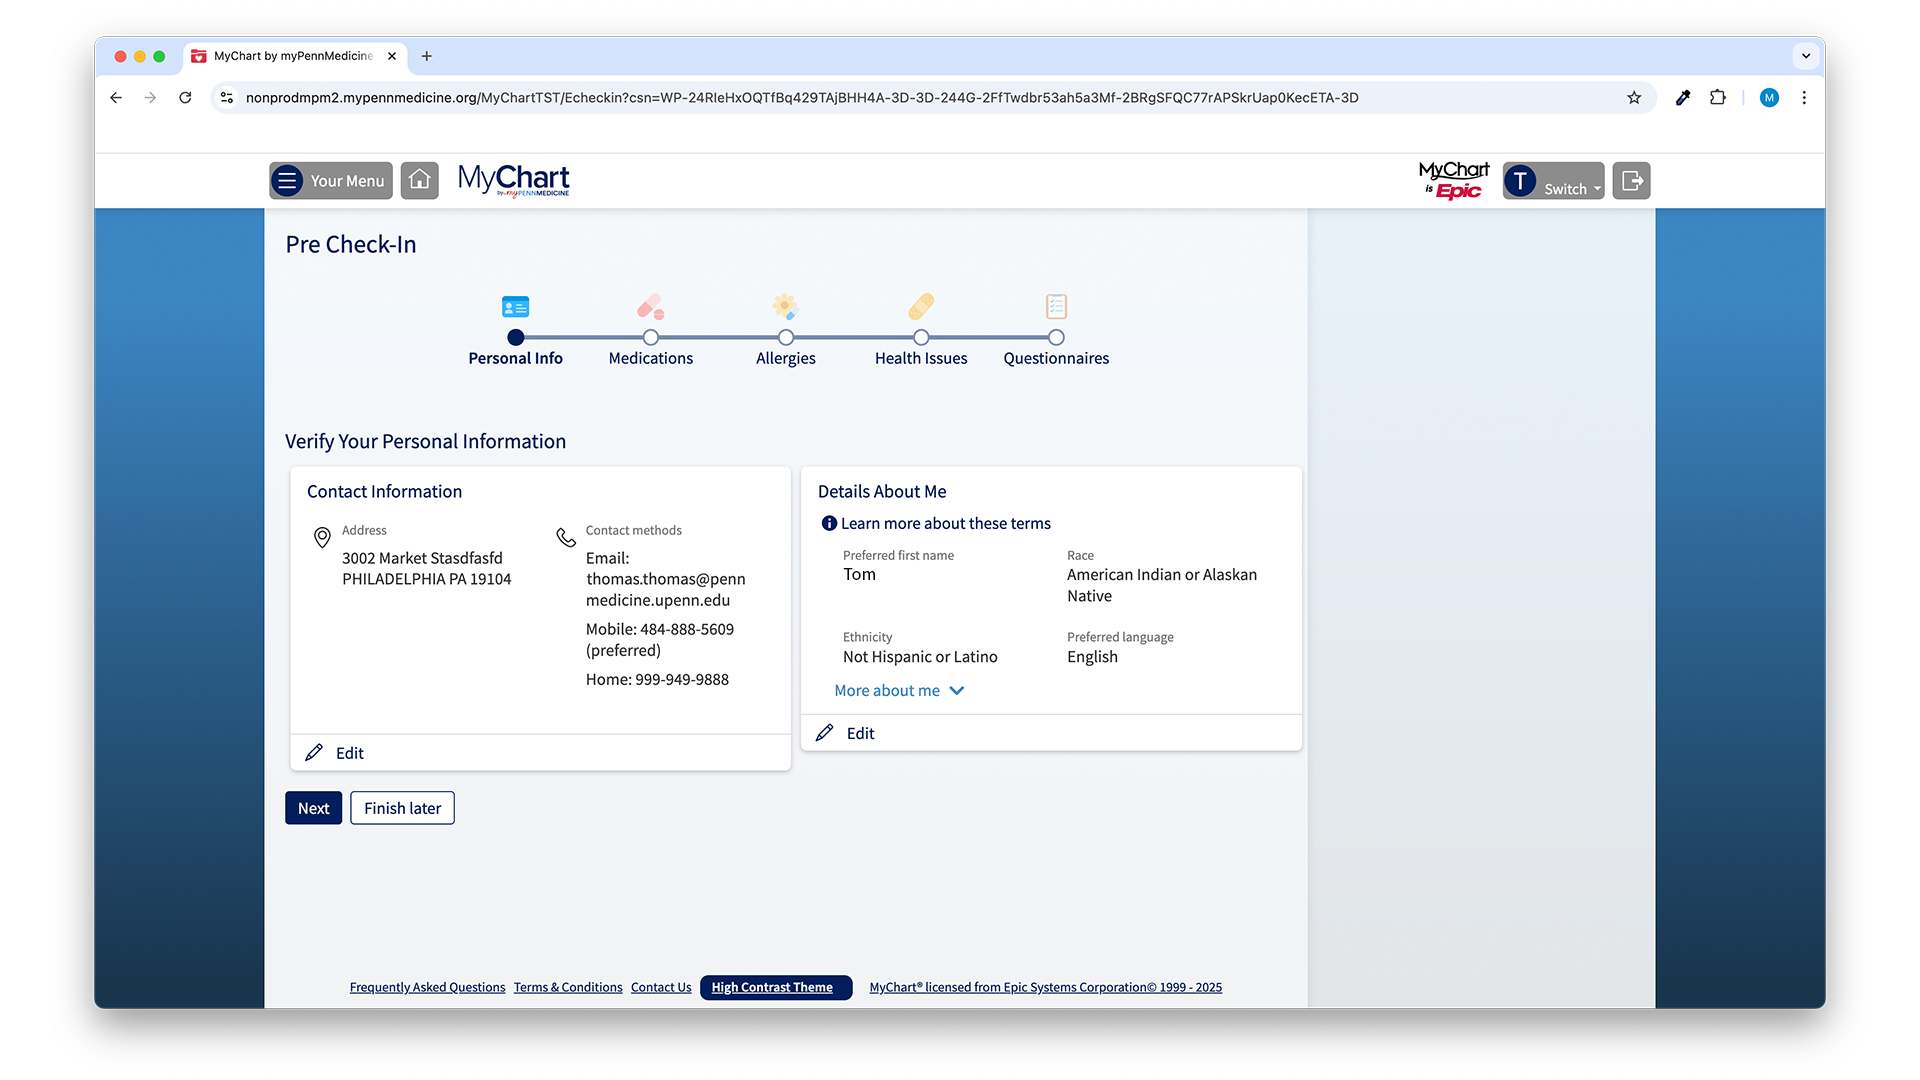This screenshot has height=1080, width=1920.
Task: Click the Personal Info step circle
Action: pos(515,338)
